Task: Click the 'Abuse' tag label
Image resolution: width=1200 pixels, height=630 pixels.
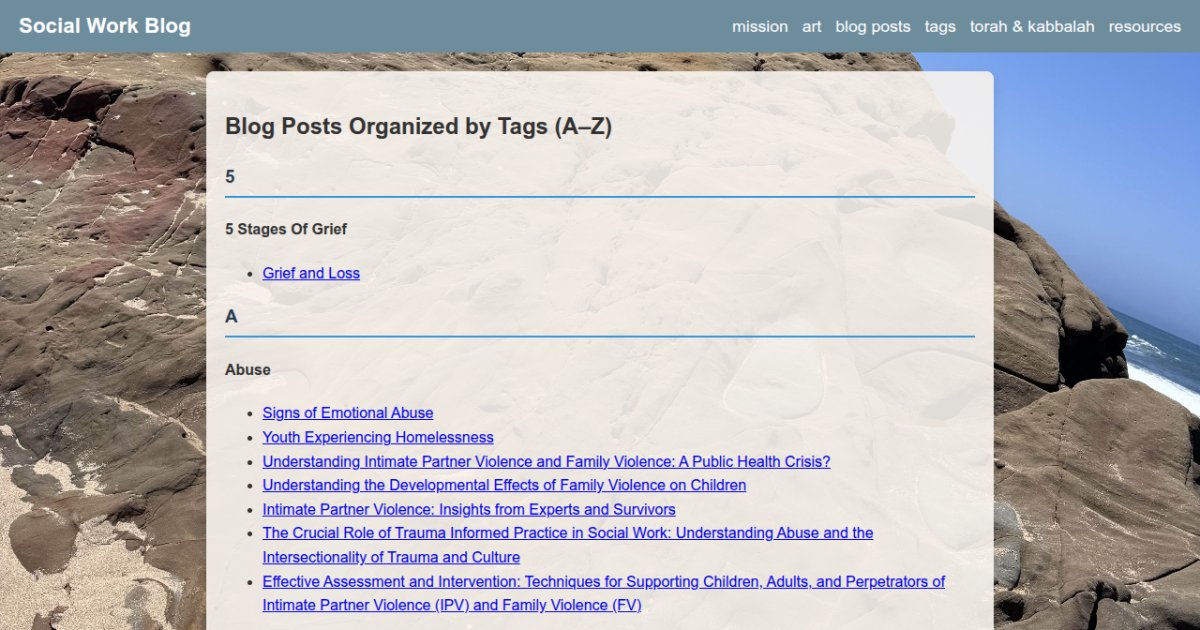Action: point(247,370)
